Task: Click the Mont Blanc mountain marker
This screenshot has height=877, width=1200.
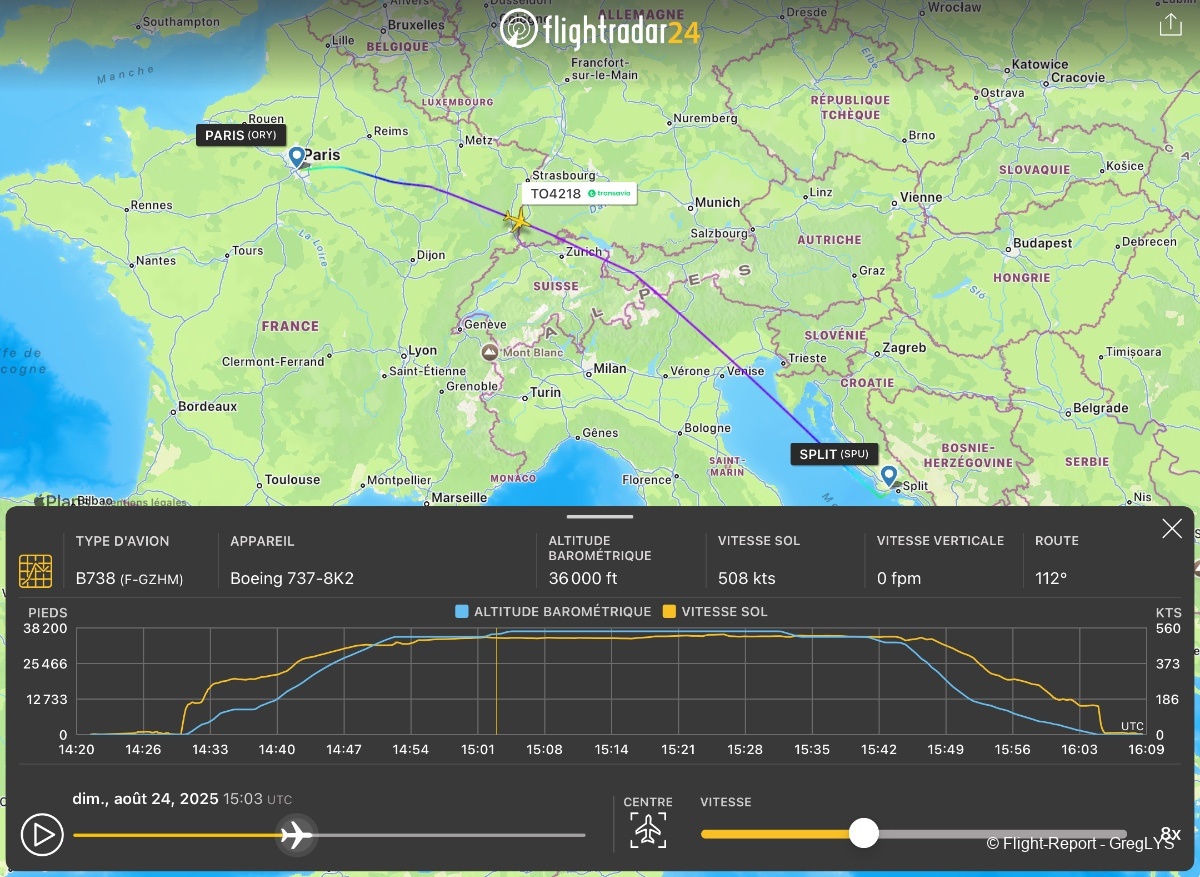Action: click(490, 352)
